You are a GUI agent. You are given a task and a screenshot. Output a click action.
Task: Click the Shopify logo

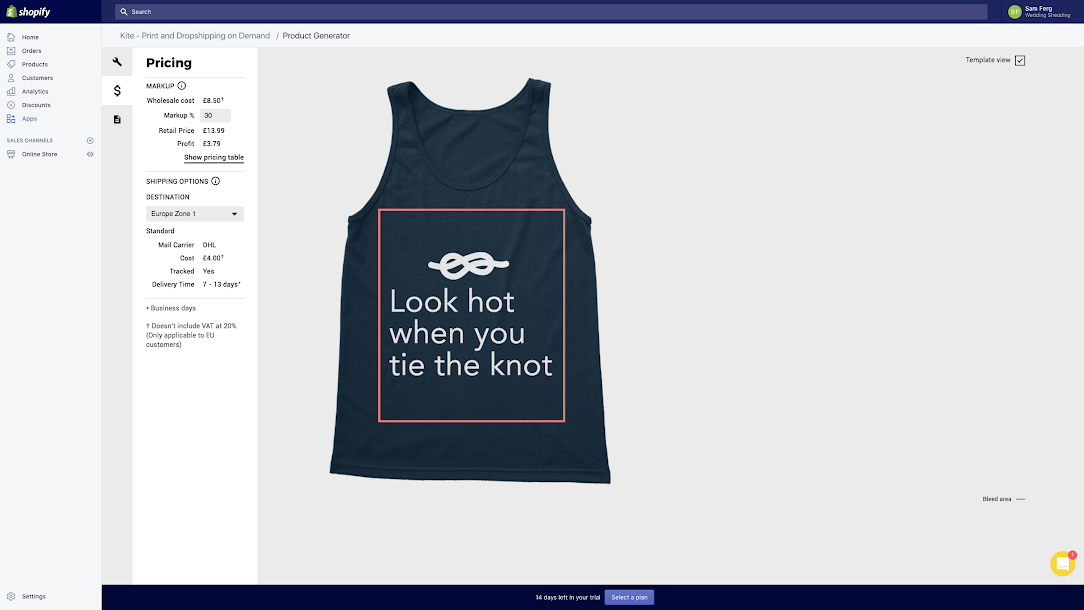tap(28, 12)
